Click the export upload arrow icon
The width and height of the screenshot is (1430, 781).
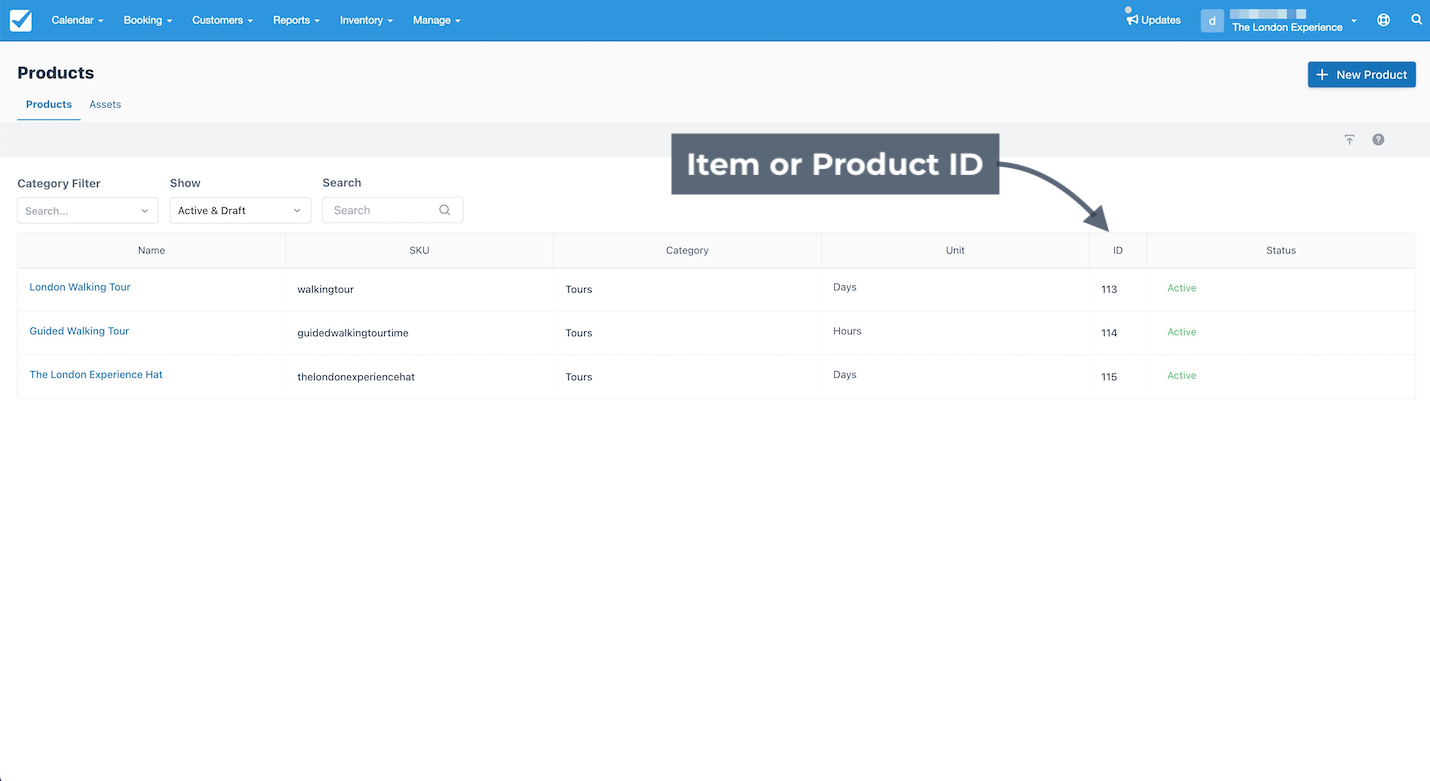pyautogui.click(x=1349, y=139)
